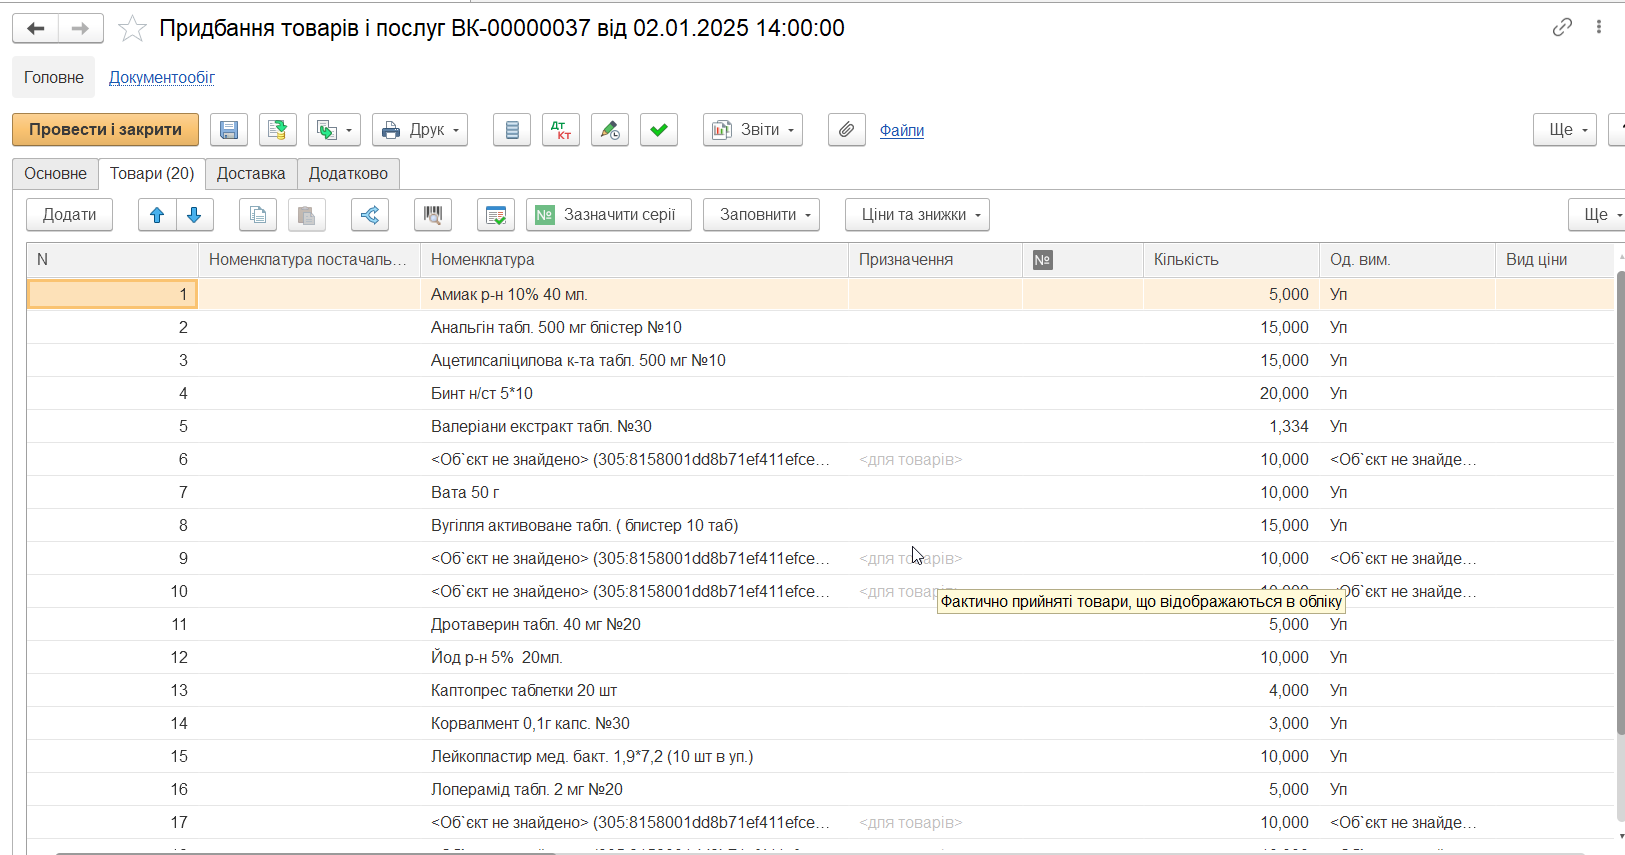Click the Зазначити серії button
This screenshot has height=855, width=1625.
pos(609,215)
